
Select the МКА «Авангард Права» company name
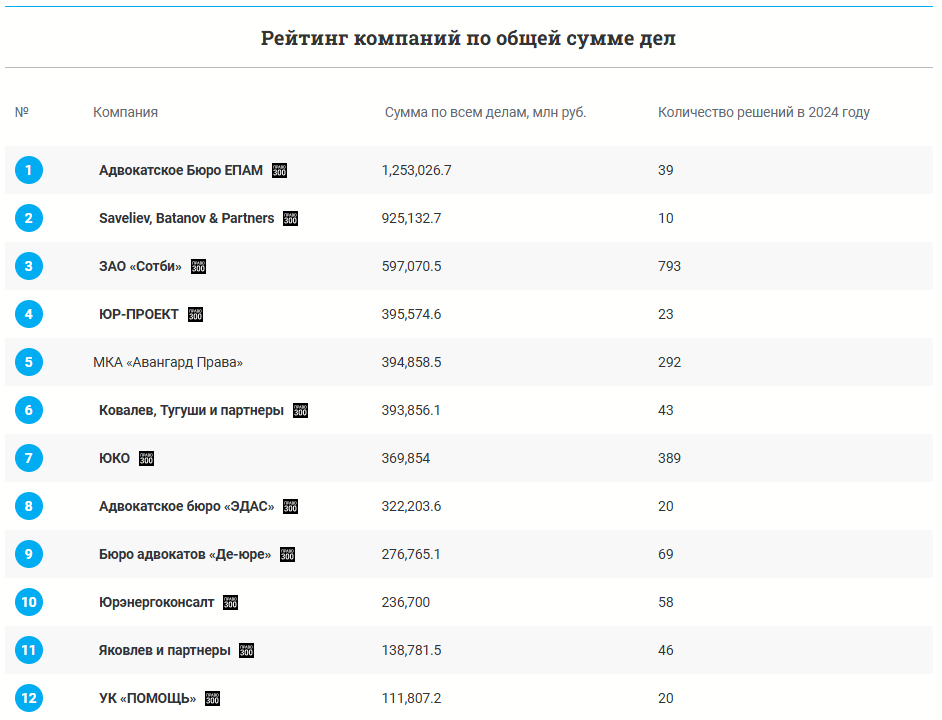[168, 362]
